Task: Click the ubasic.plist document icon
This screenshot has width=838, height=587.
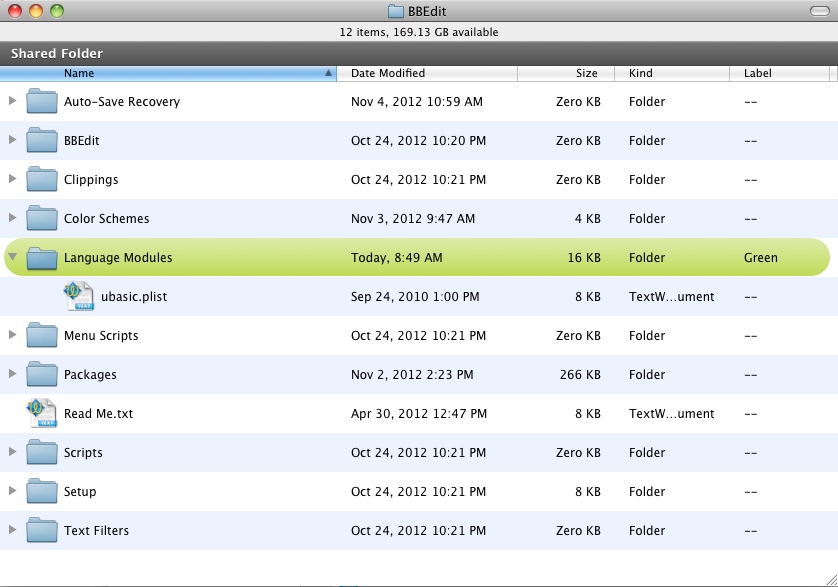Action: click(x=79, y=296)
